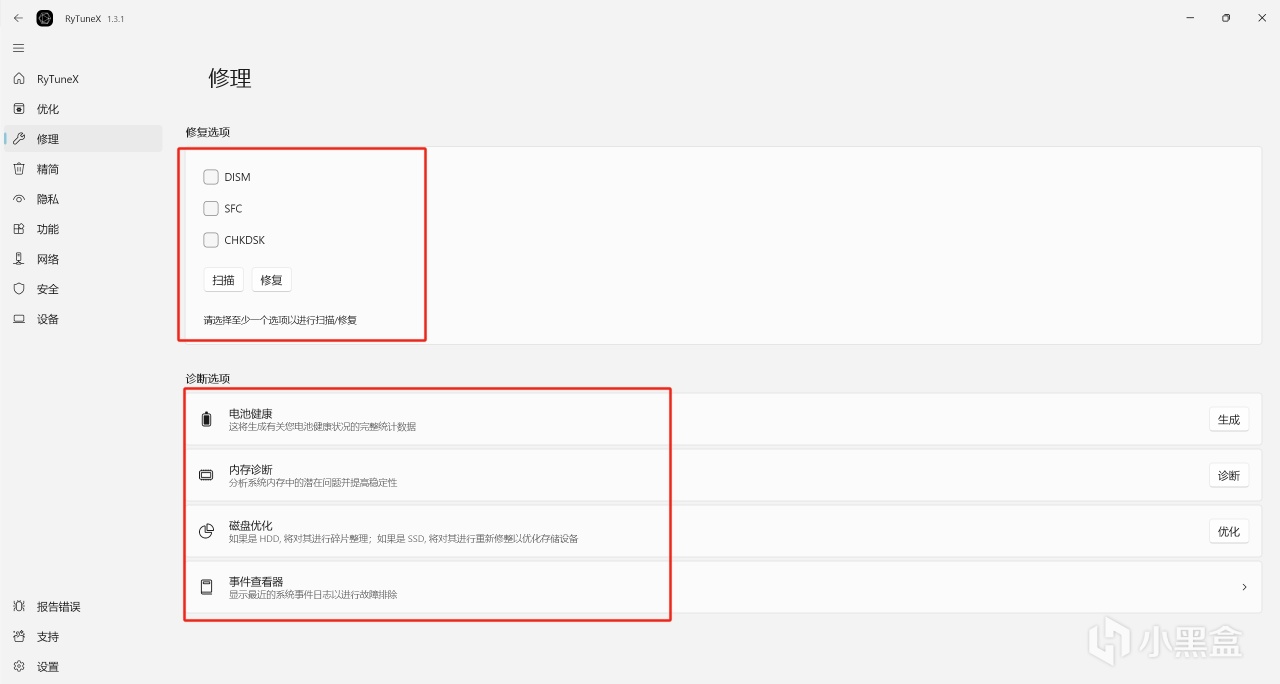Open the 优化 optimization icon in sidebar

[19, 109]
